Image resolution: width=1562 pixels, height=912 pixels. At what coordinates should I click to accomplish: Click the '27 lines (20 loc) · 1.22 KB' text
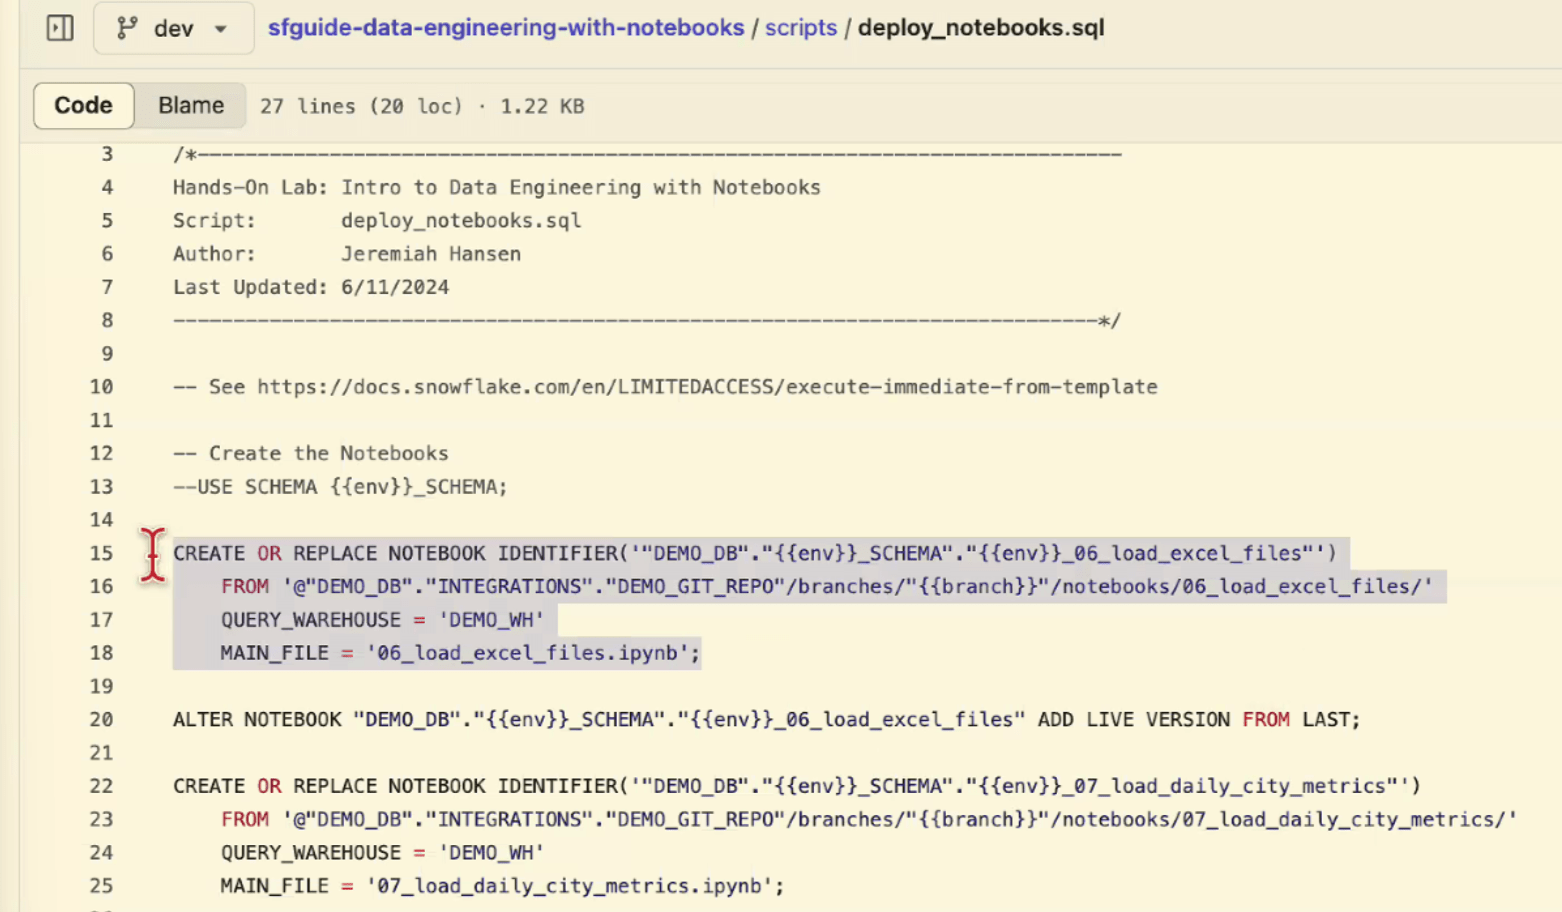click(422, 106)
